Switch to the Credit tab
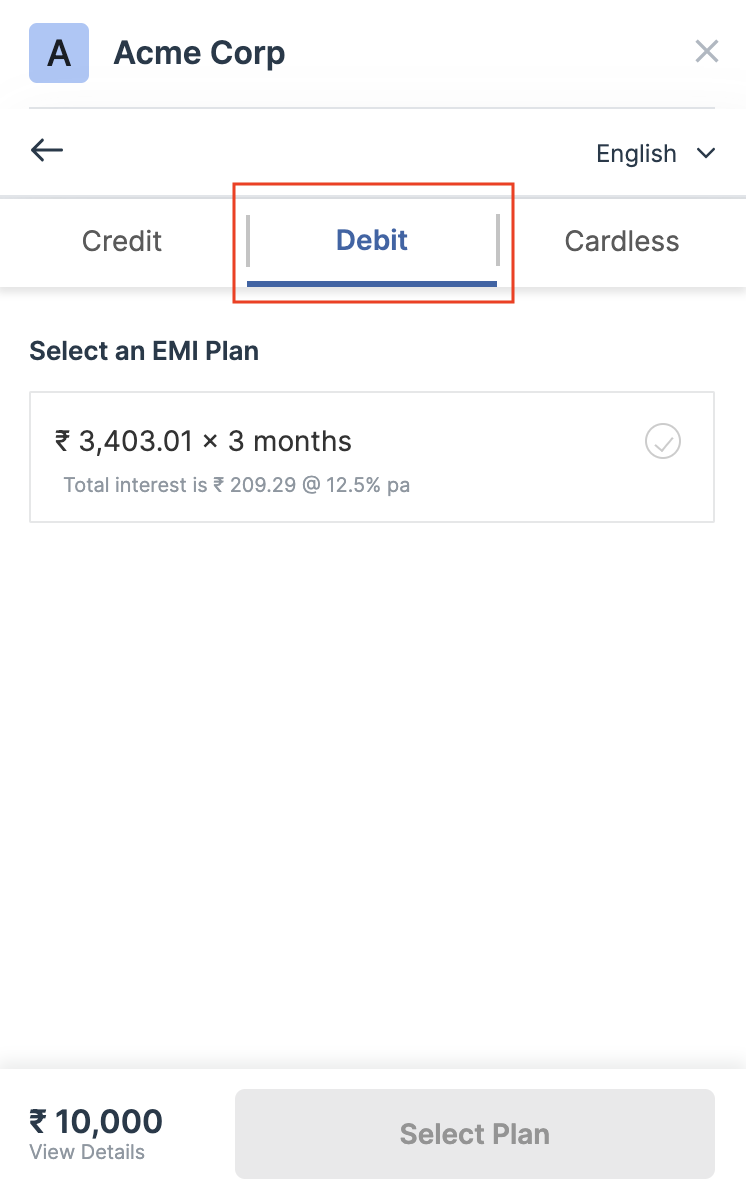Image resolution: width=746 pixels, height=1198 pixels. 121,241
